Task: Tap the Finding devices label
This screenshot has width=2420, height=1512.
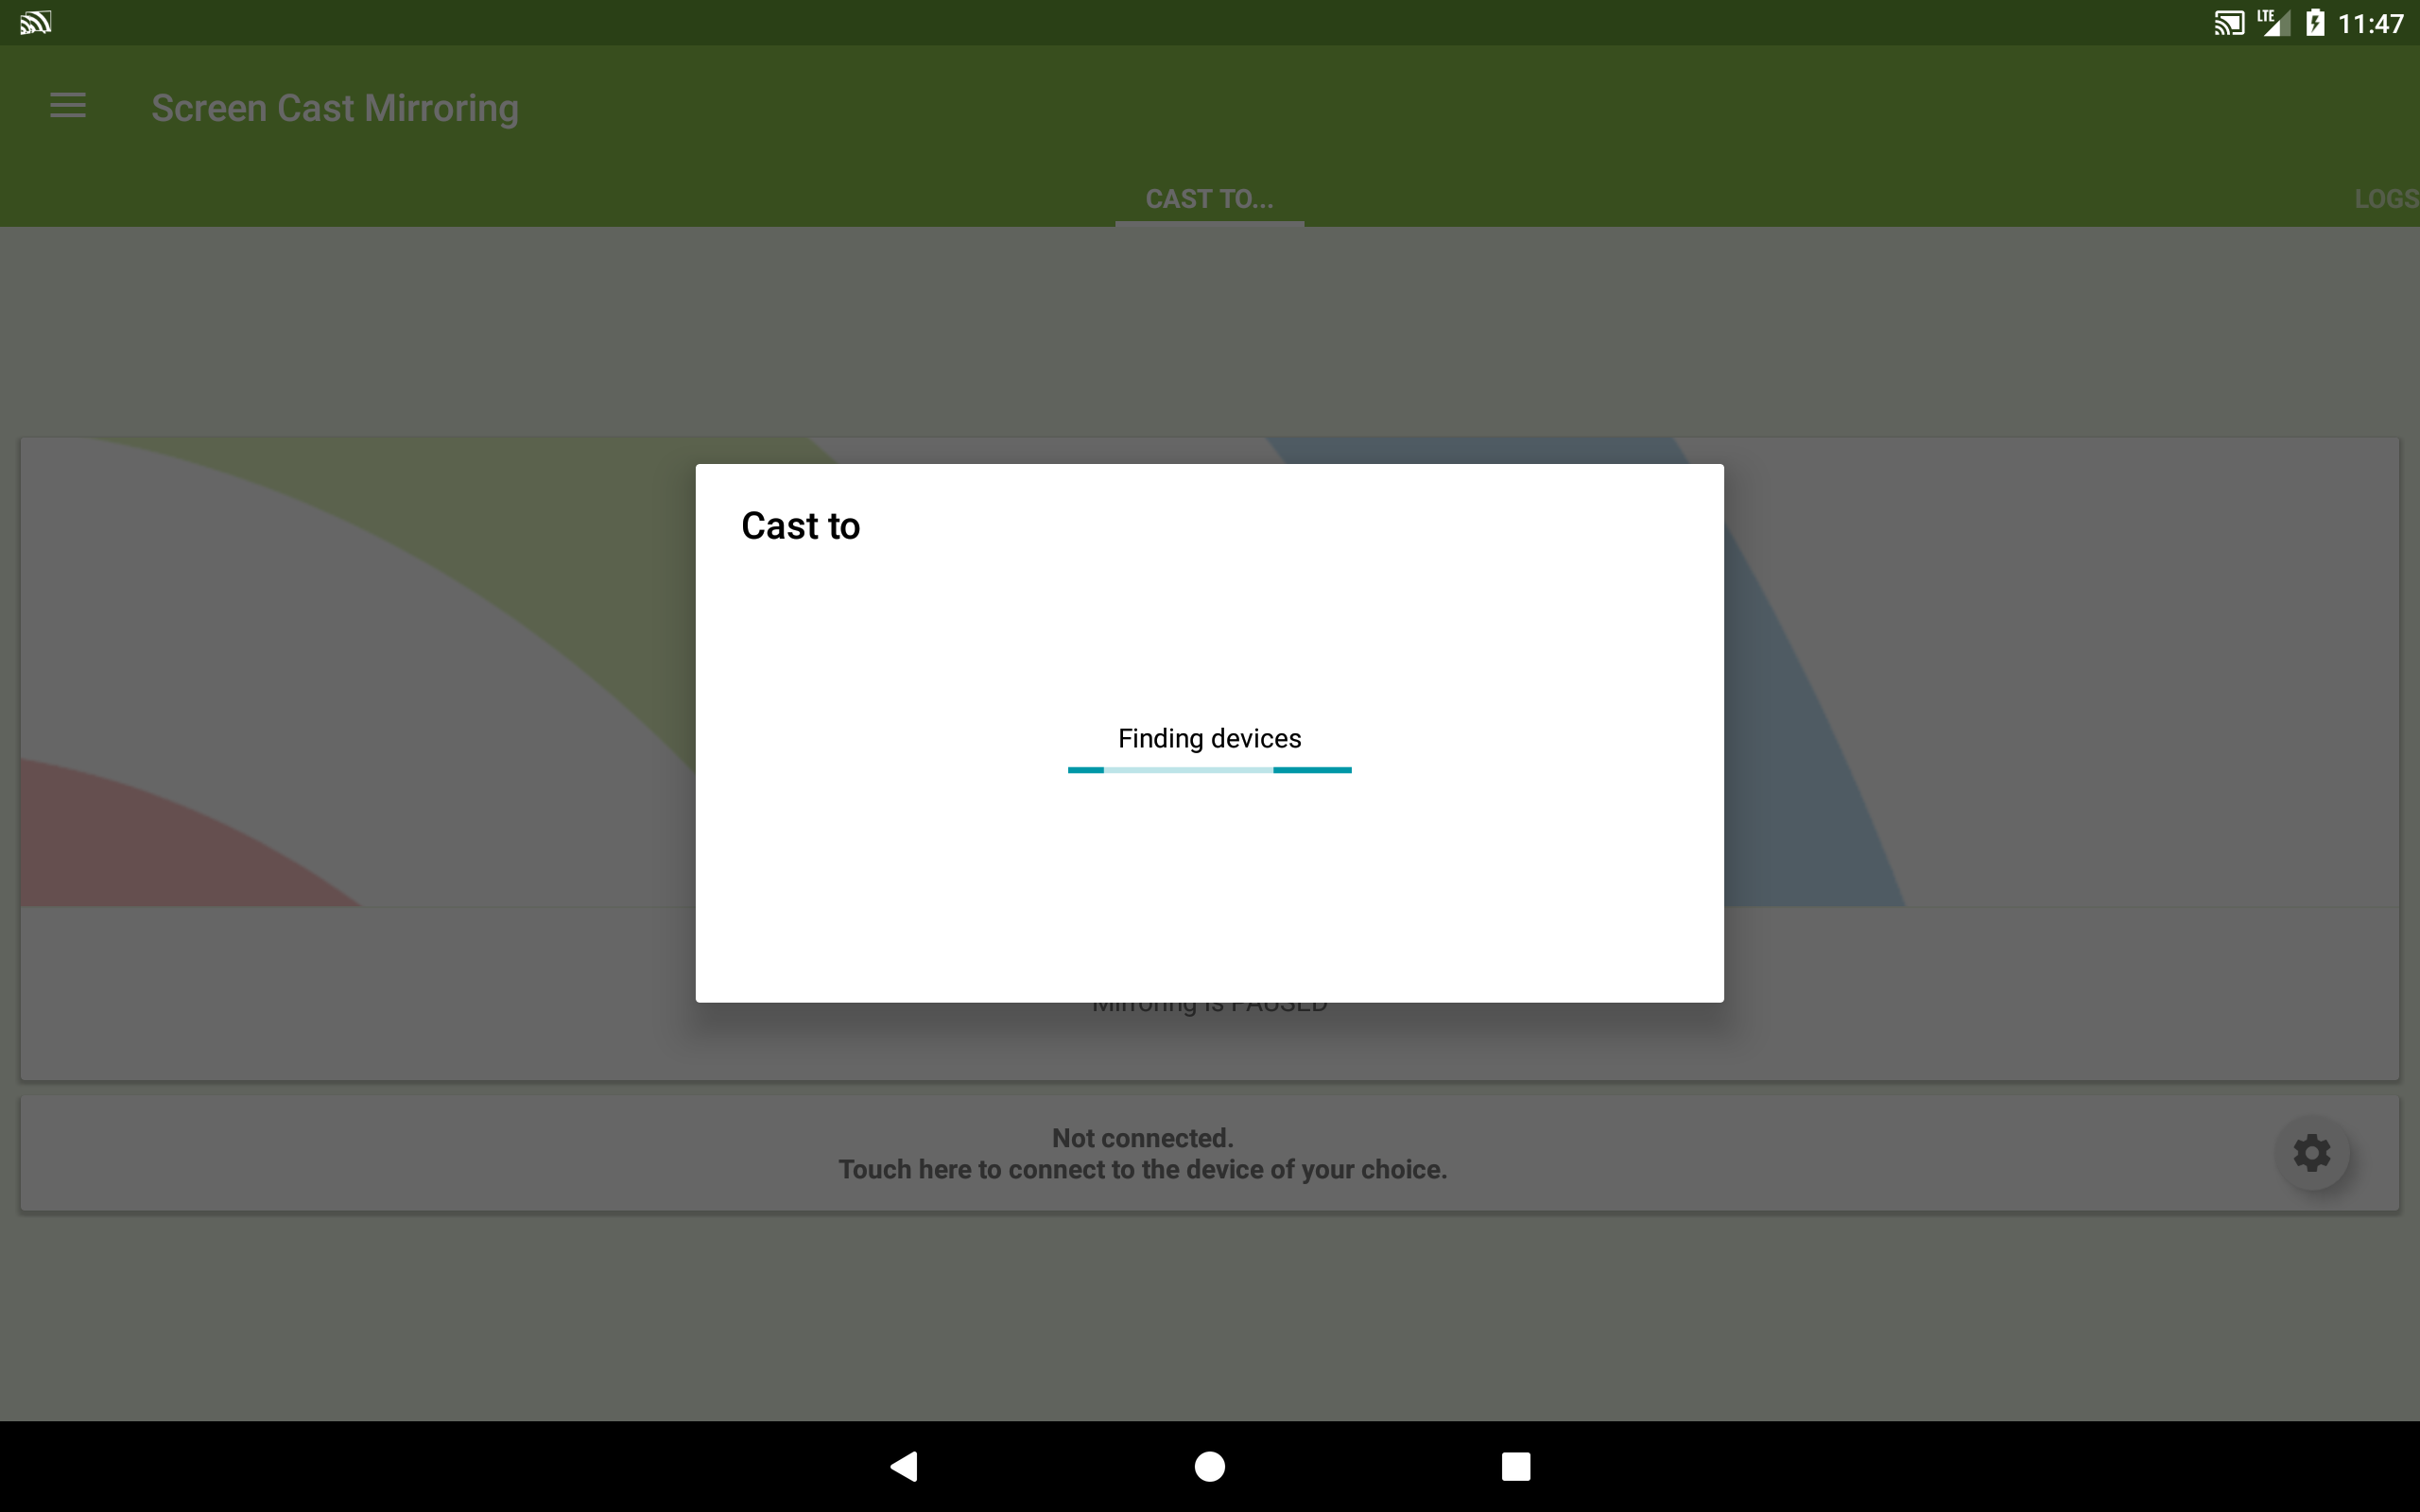Action: tap(1209, 738)
